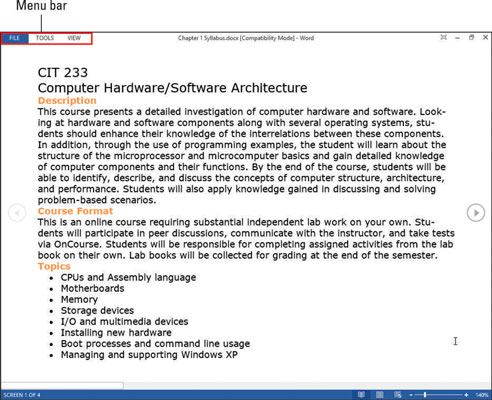This screenshot has height=400, width=492.
Task: Click the Course Format heading
Action: coord(75,211)
